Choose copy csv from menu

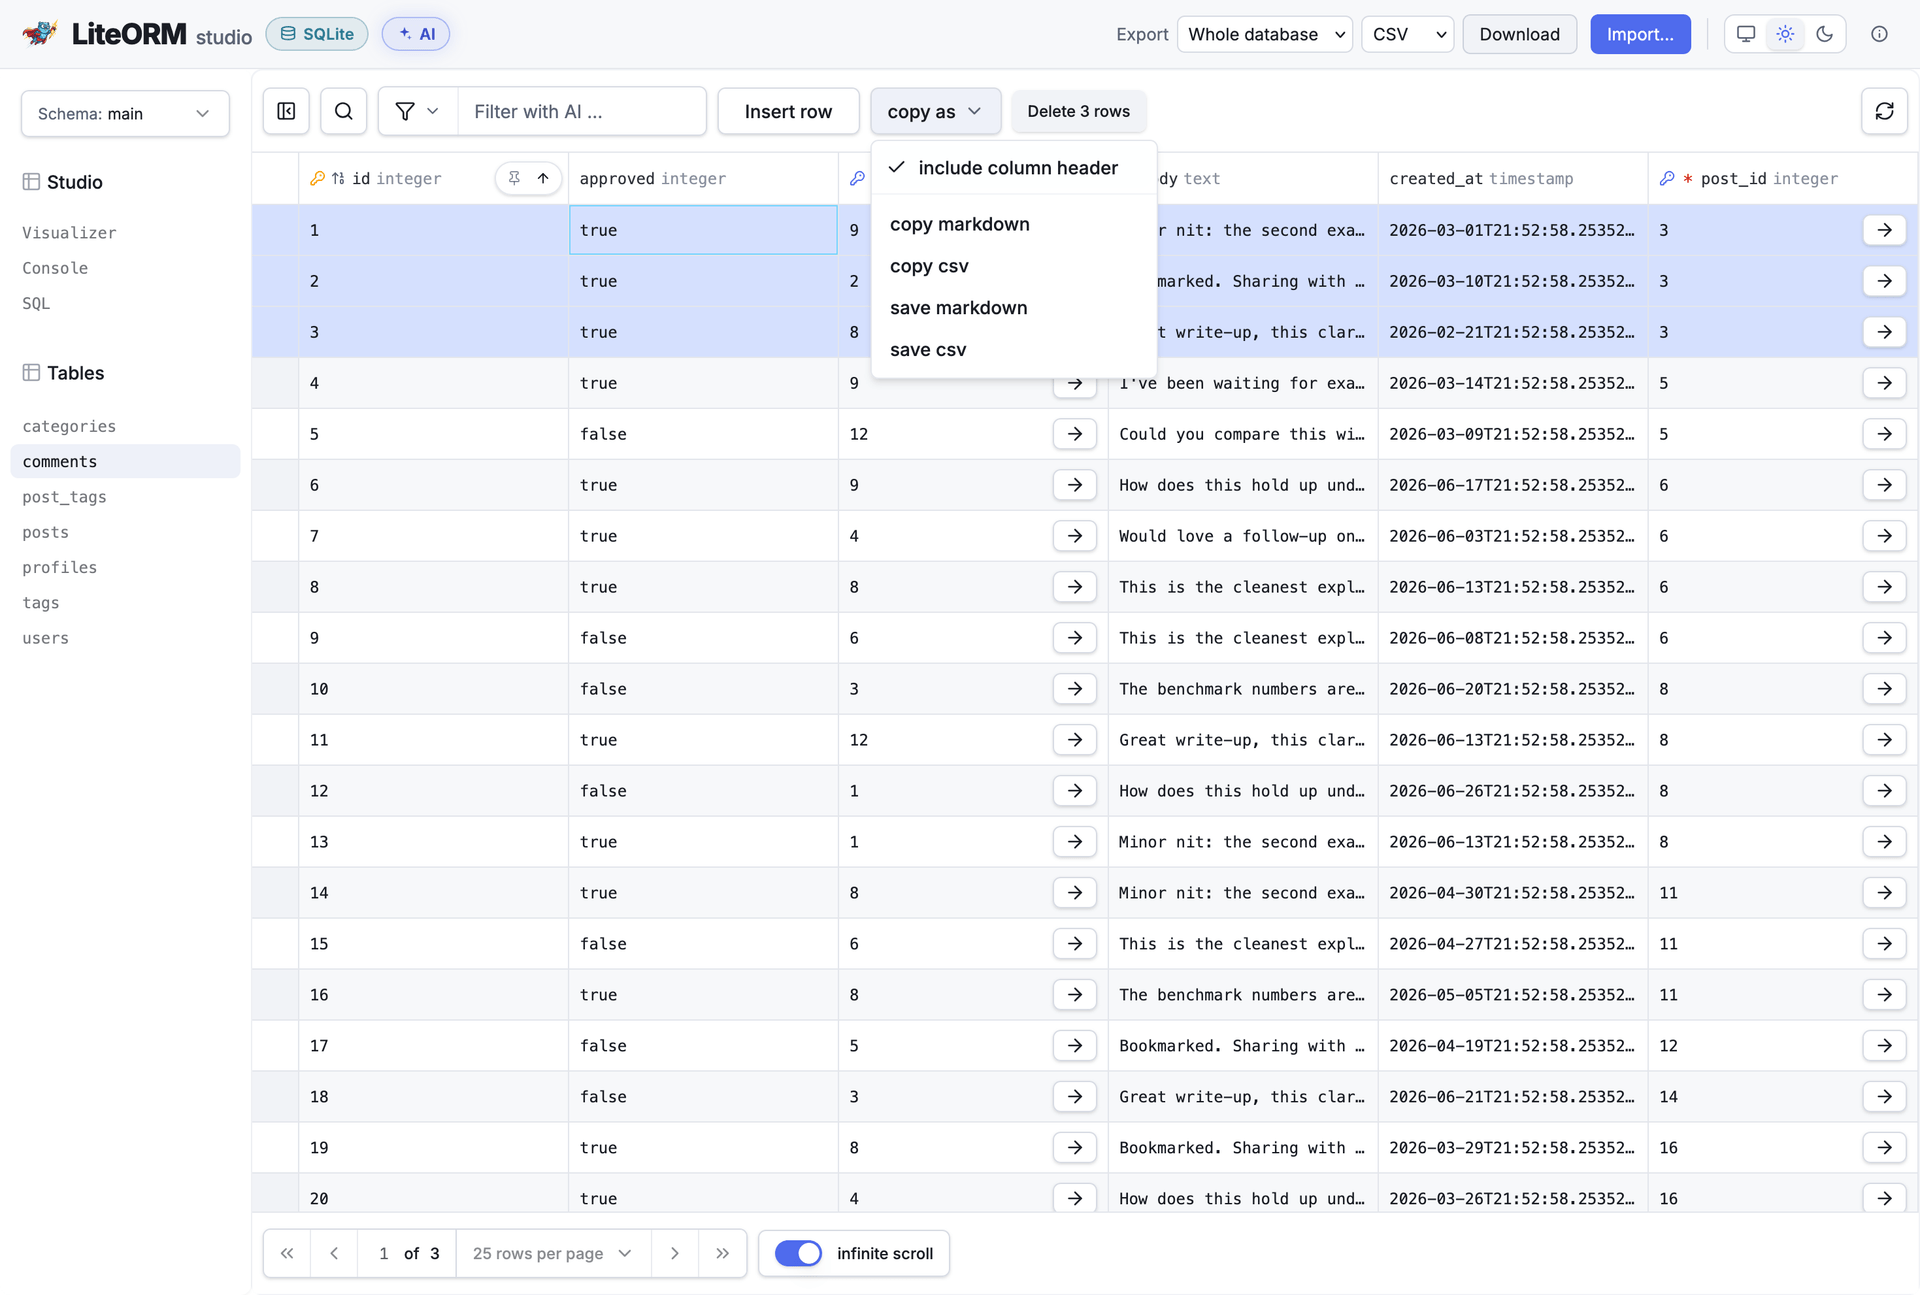coord(1014,266)
